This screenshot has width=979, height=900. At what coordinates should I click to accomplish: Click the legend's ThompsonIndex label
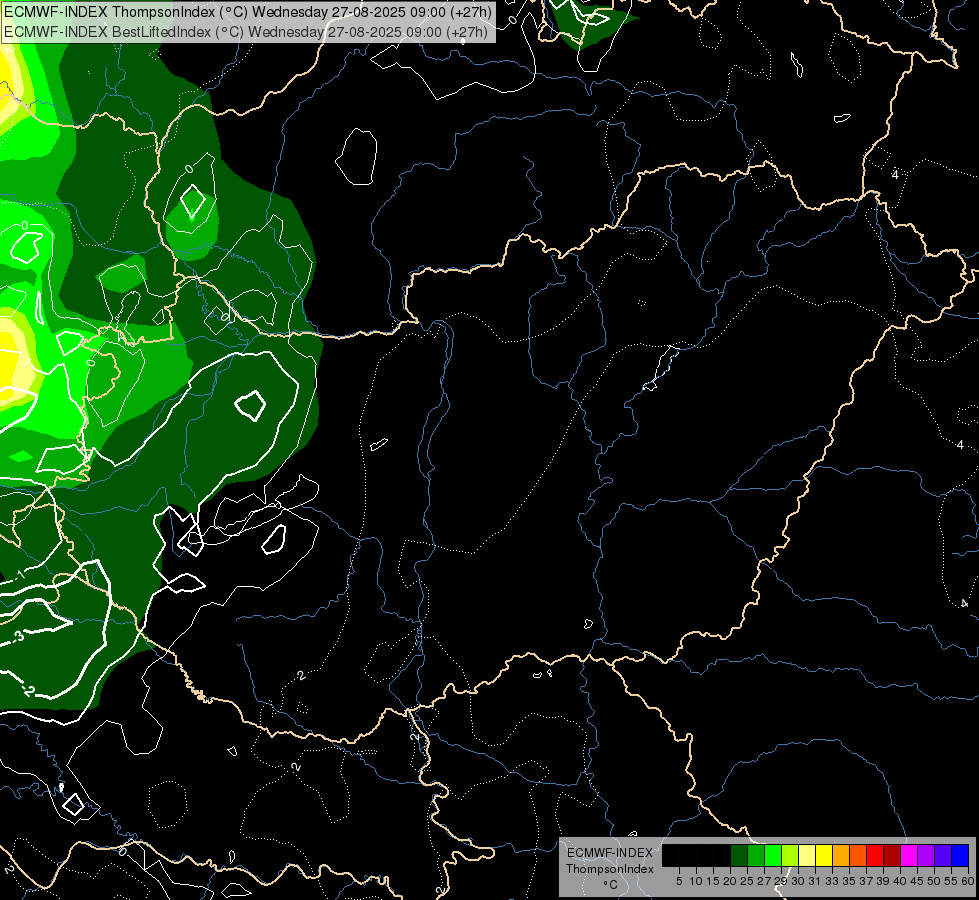pyautogui.click(x=610, y=869)
